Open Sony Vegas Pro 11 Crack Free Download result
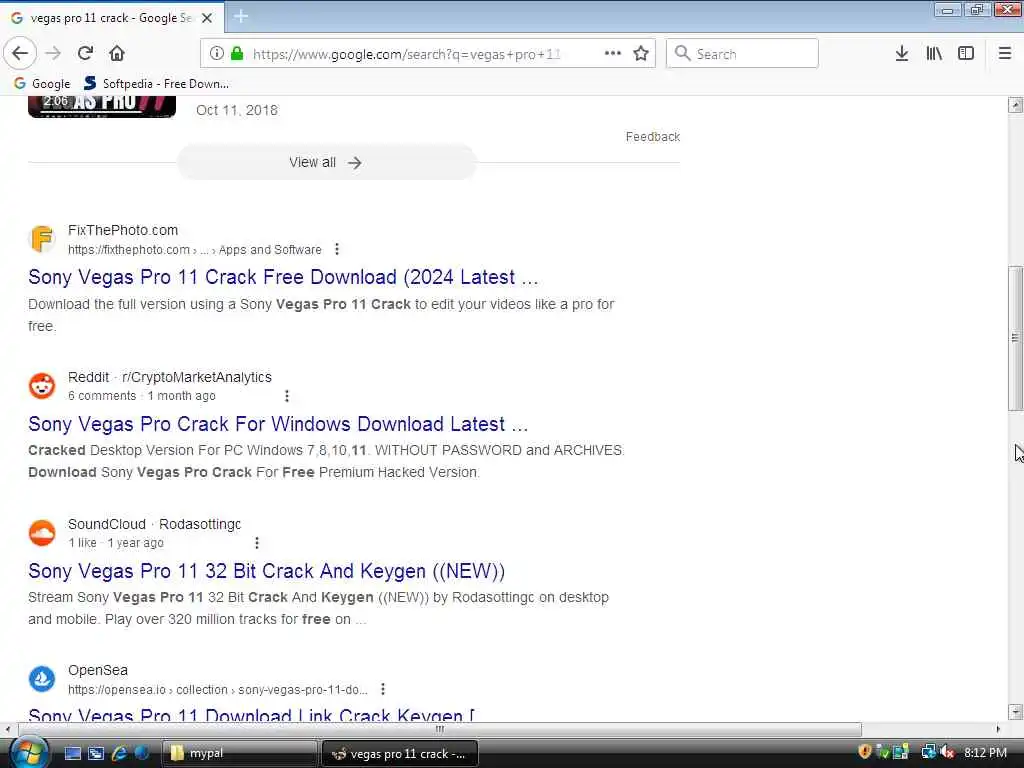 click(283, 277)
